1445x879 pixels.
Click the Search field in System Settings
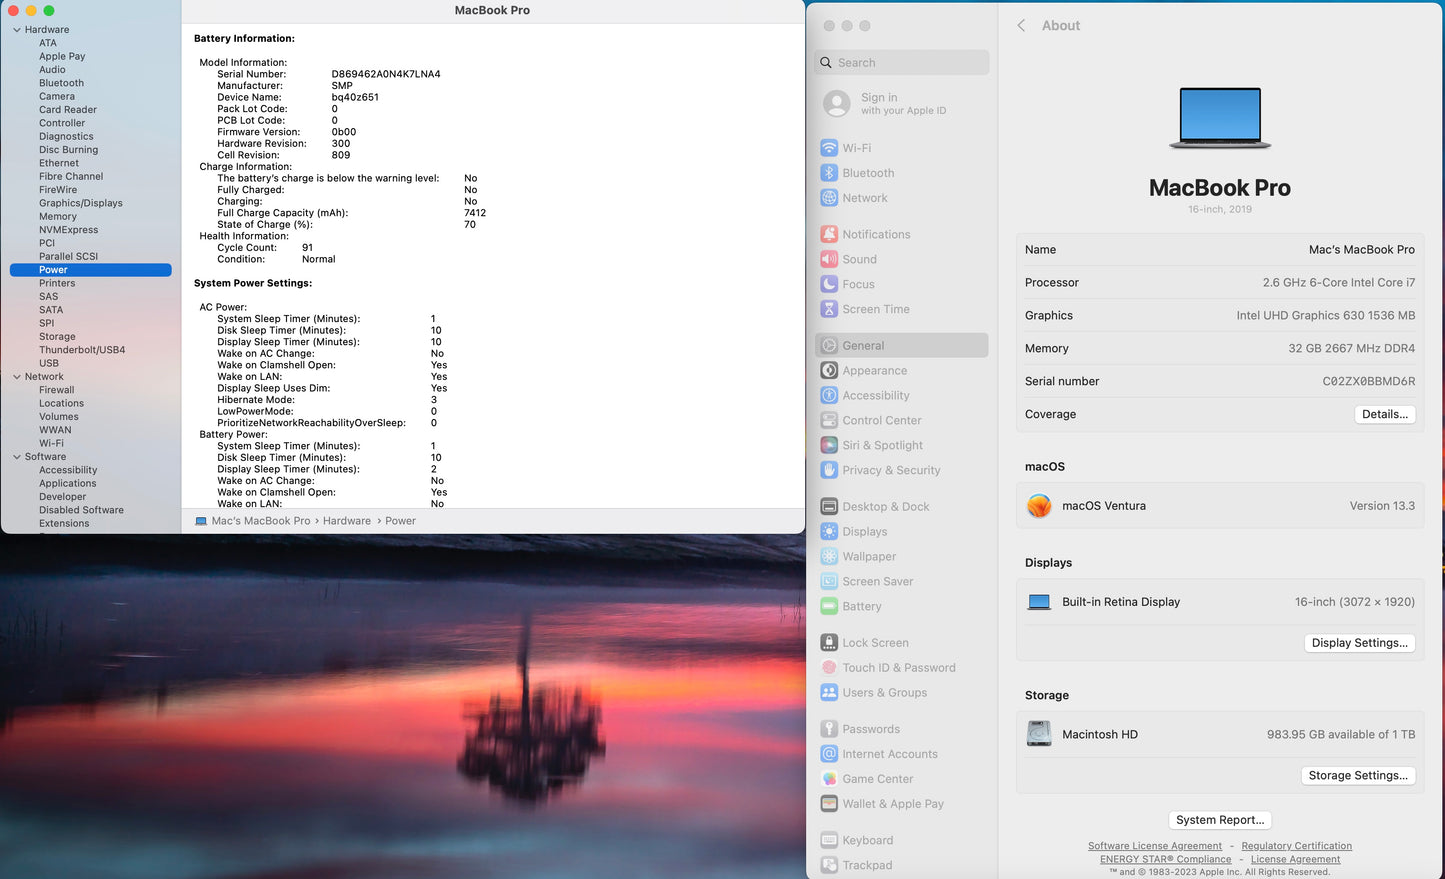click(x=902, y=63)
